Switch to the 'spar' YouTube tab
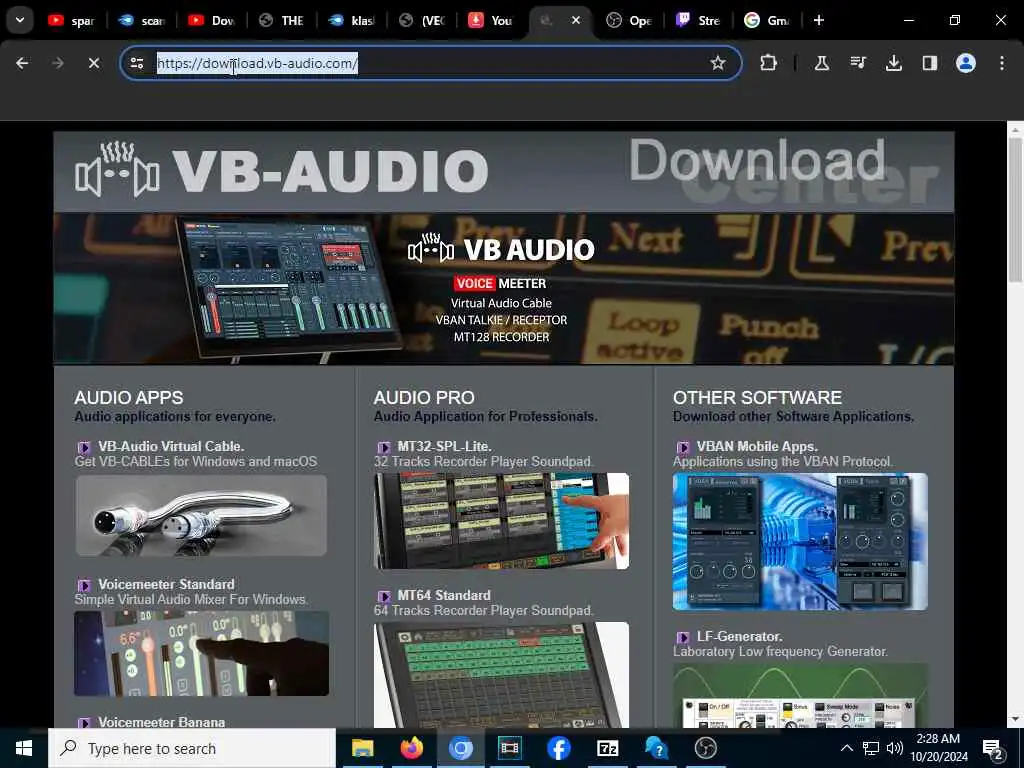This screenshot has height=768, width=1024. coord(72,20)
